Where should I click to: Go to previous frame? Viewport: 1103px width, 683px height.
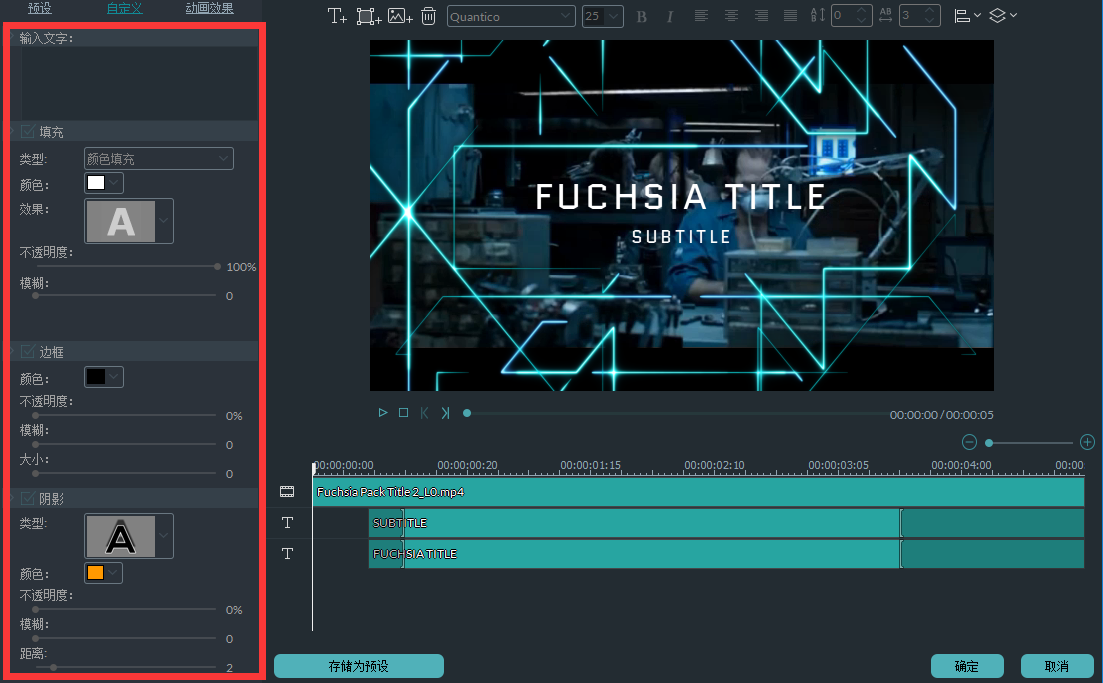click(424, 413)
